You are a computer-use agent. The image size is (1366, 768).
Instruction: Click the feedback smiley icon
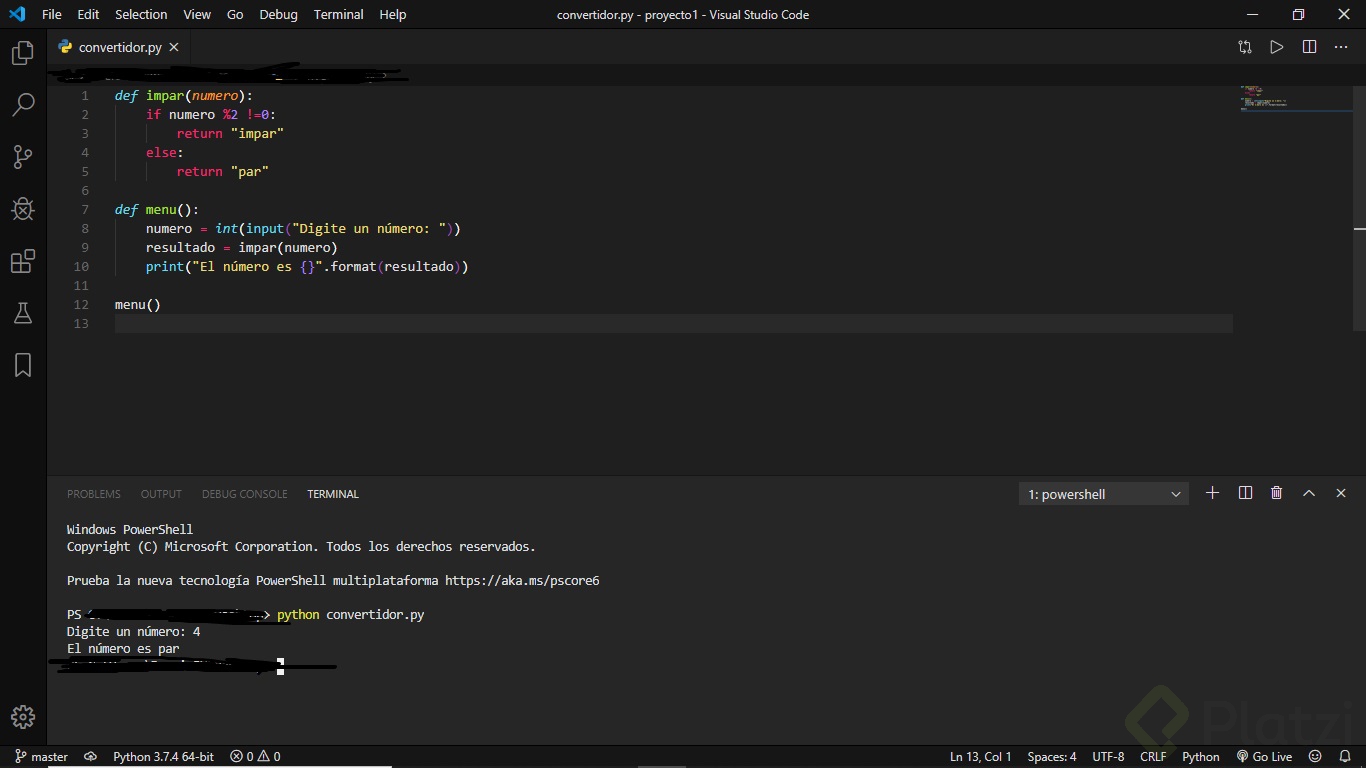click(1316, 757)
